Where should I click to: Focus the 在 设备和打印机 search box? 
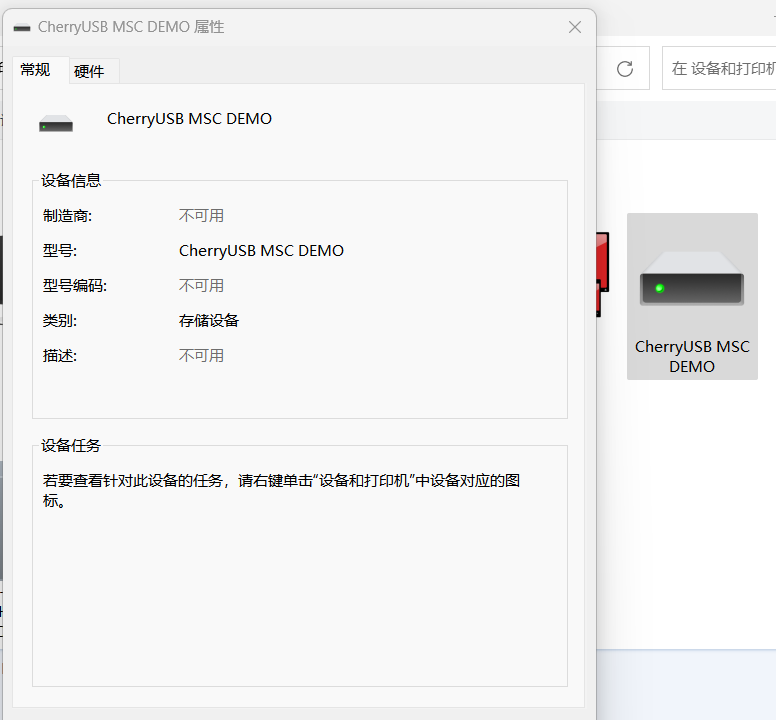pos(722,68)
